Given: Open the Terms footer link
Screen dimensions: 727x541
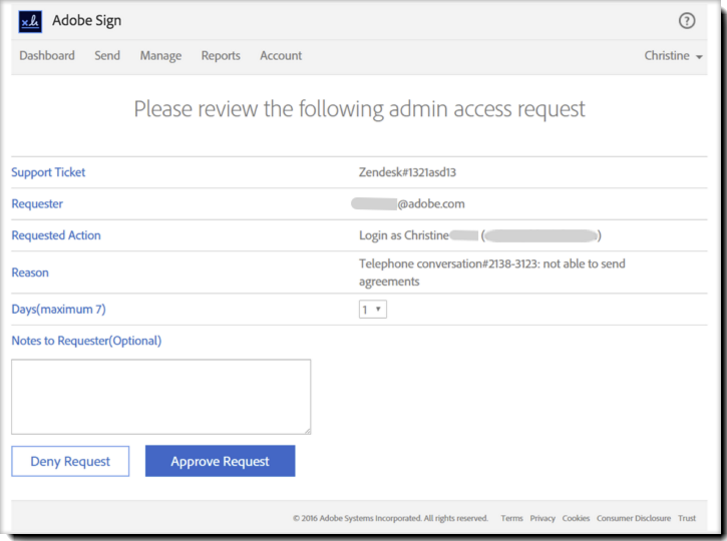Looking at the screenshot, I should tap(512, 518).
